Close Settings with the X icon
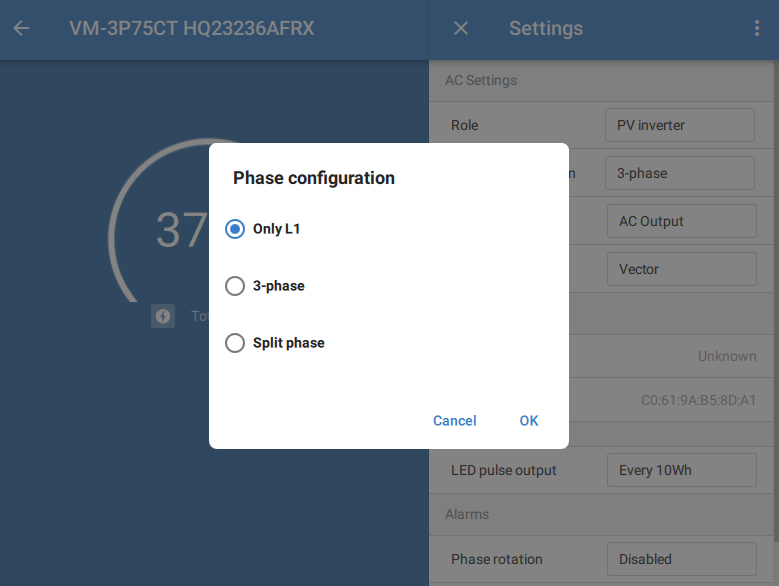The height and width of the screenshot is (586, 779). tap(461, 29)
